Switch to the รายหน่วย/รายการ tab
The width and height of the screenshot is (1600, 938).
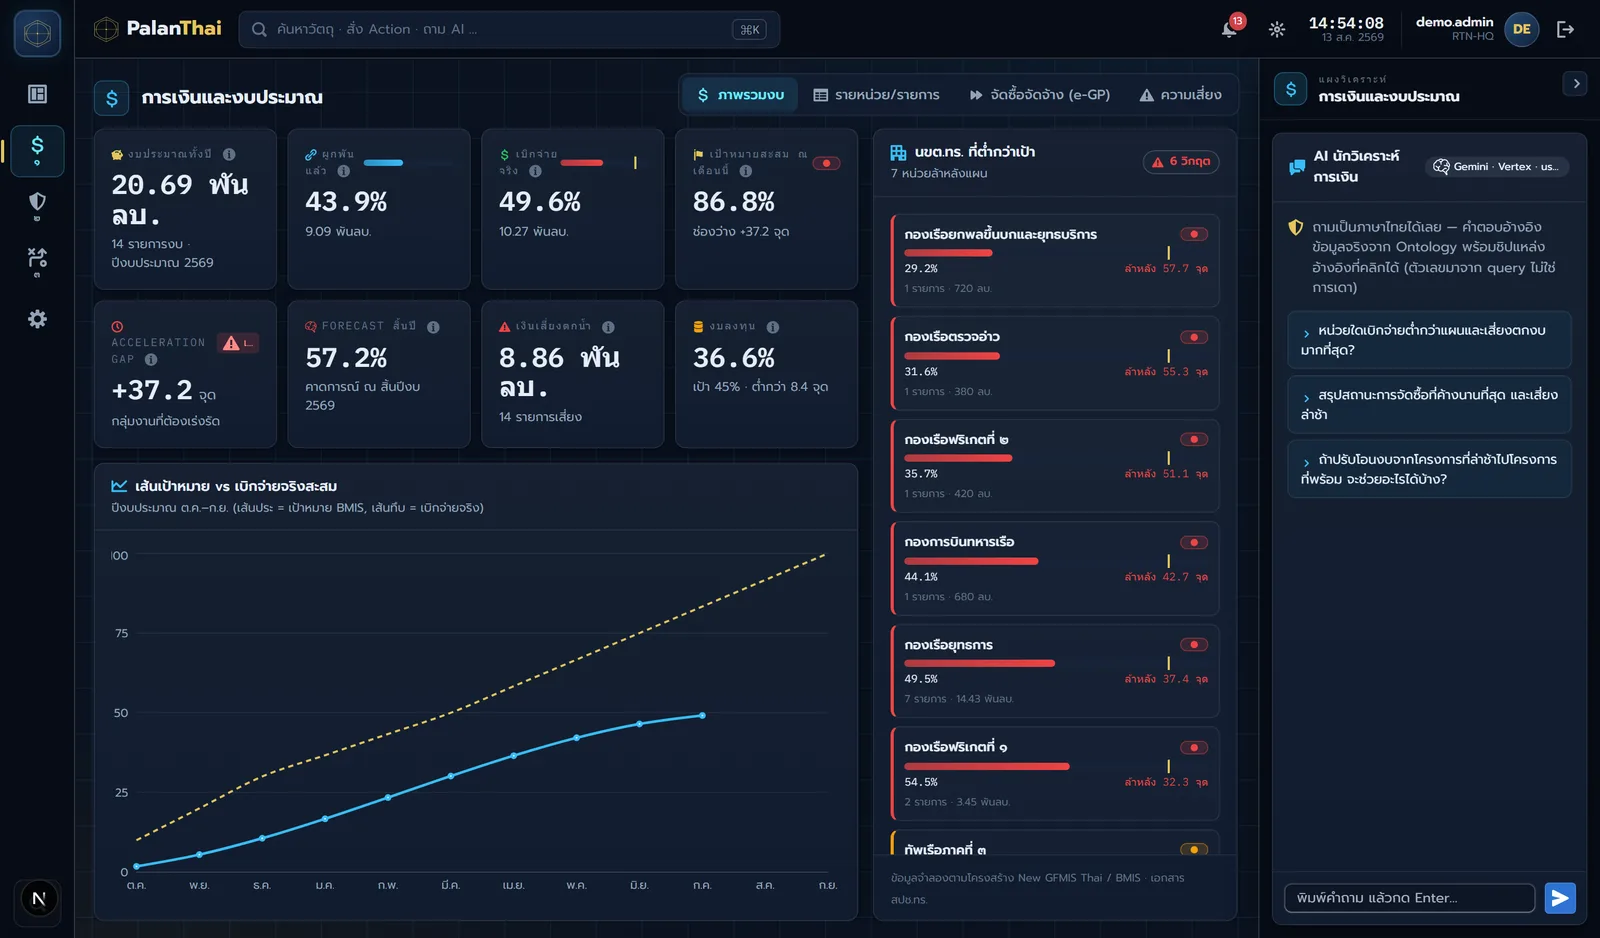[x=876, y=95]
